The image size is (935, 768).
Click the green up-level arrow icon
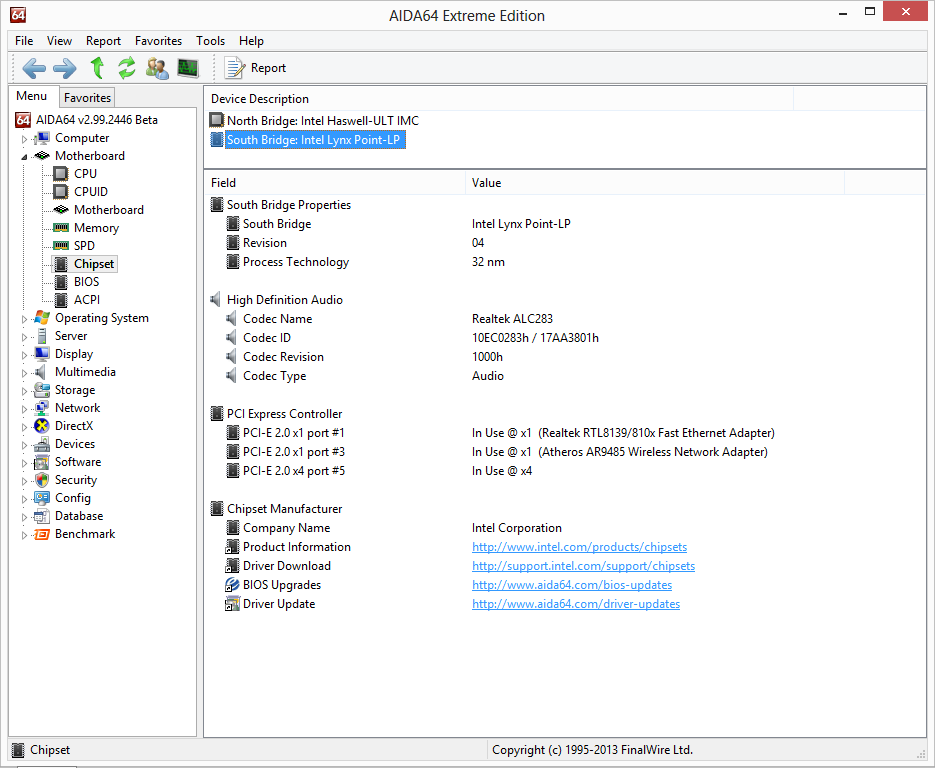point(97,68)
